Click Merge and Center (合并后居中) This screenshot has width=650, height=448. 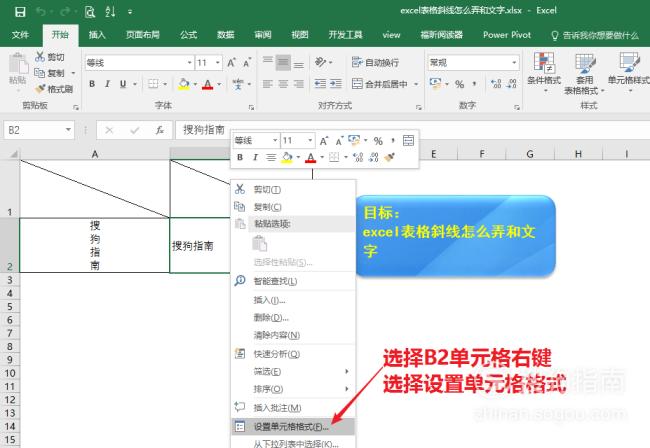pyautogui.click(x=380, y=84)
